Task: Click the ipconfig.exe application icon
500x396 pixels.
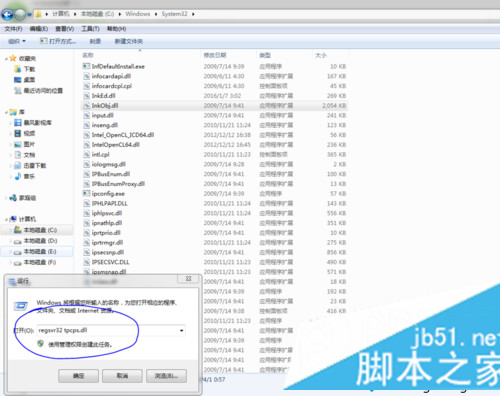Action: (x=86, y=194)
